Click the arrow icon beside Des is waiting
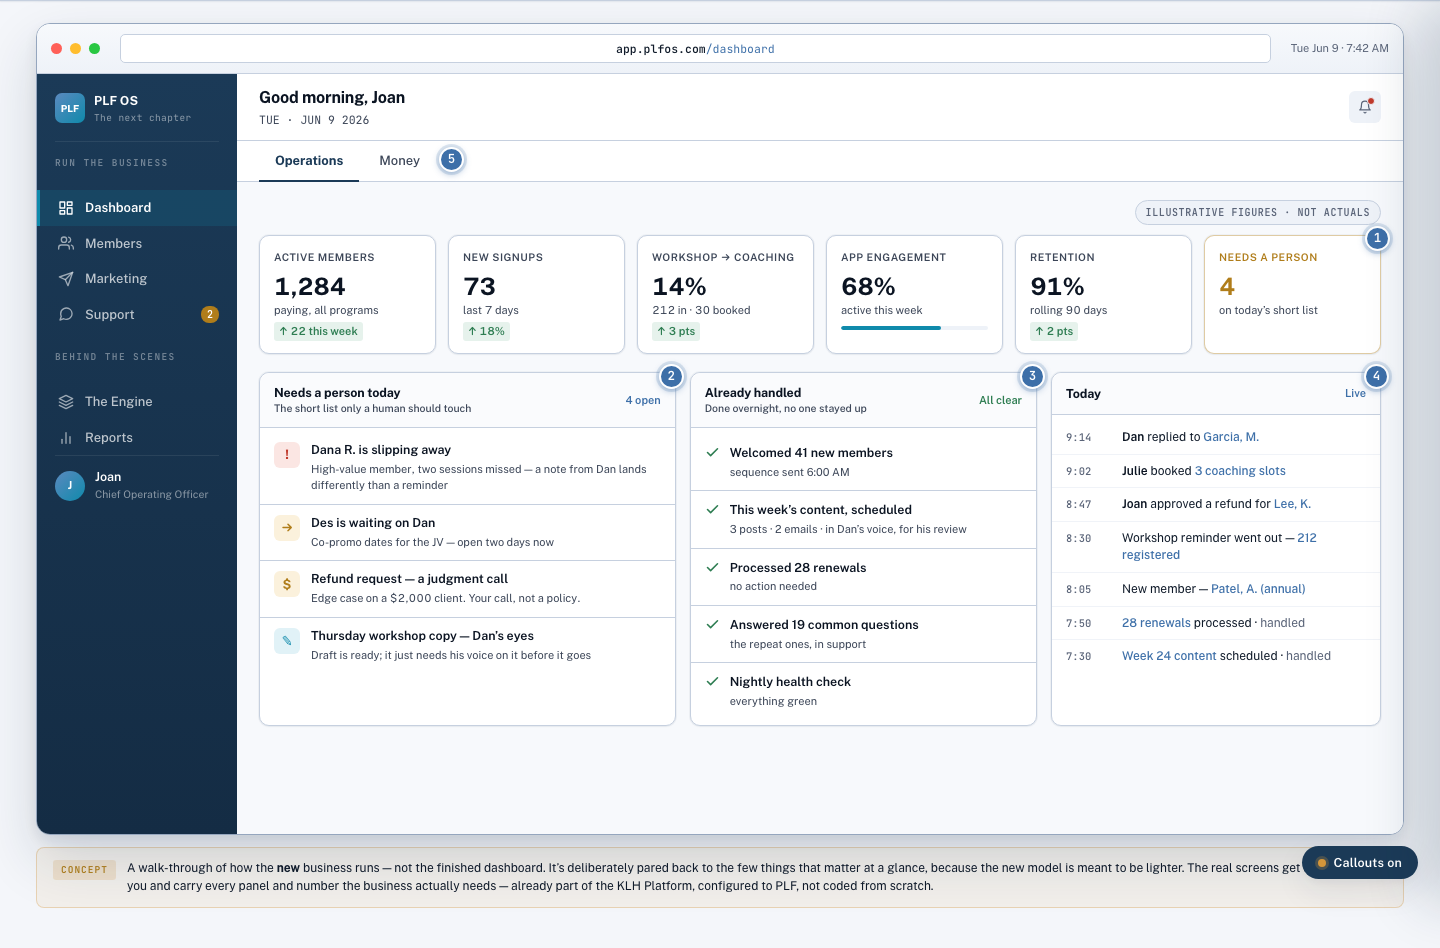 (287, 527)
